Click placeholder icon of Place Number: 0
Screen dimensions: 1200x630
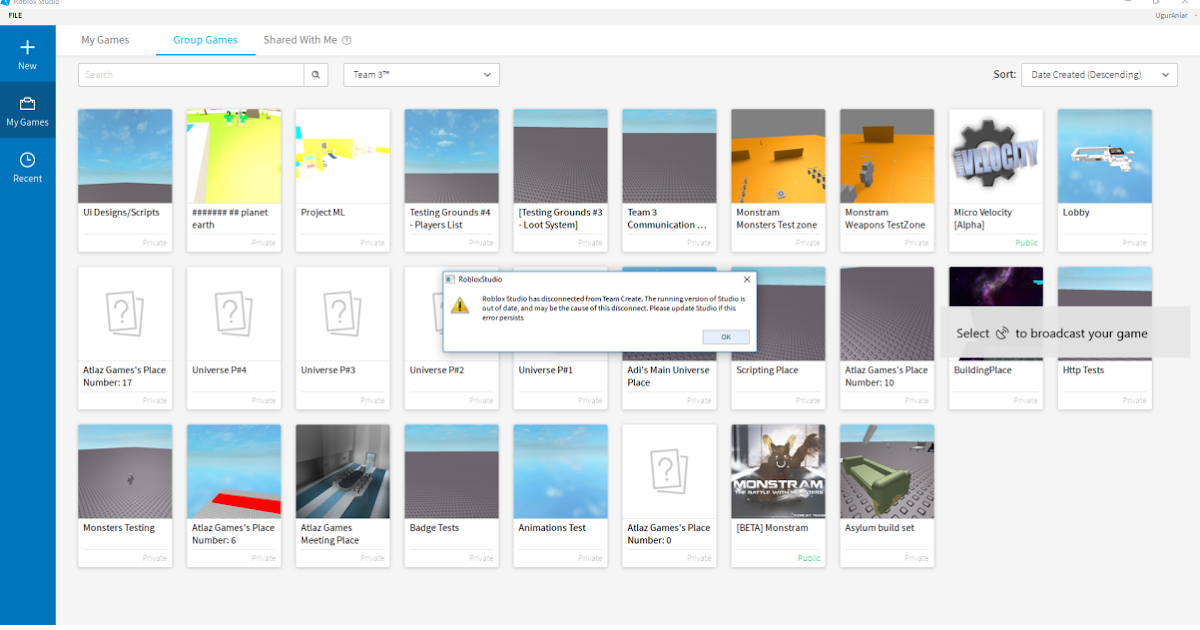point(669,472)
